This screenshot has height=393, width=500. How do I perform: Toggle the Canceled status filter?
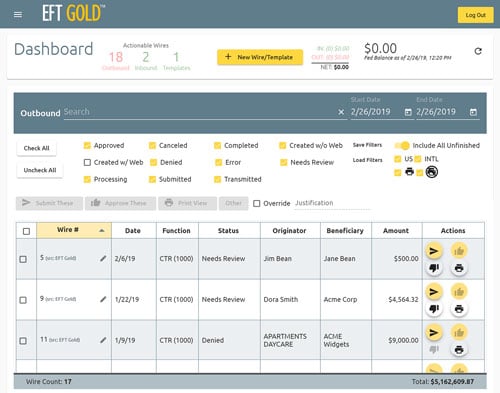(x=152, y=145)
